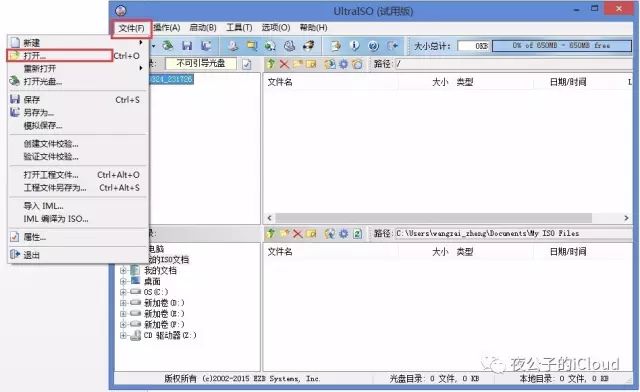
Task: Click the red X delete in image pane toolbar
Action: 284,64
